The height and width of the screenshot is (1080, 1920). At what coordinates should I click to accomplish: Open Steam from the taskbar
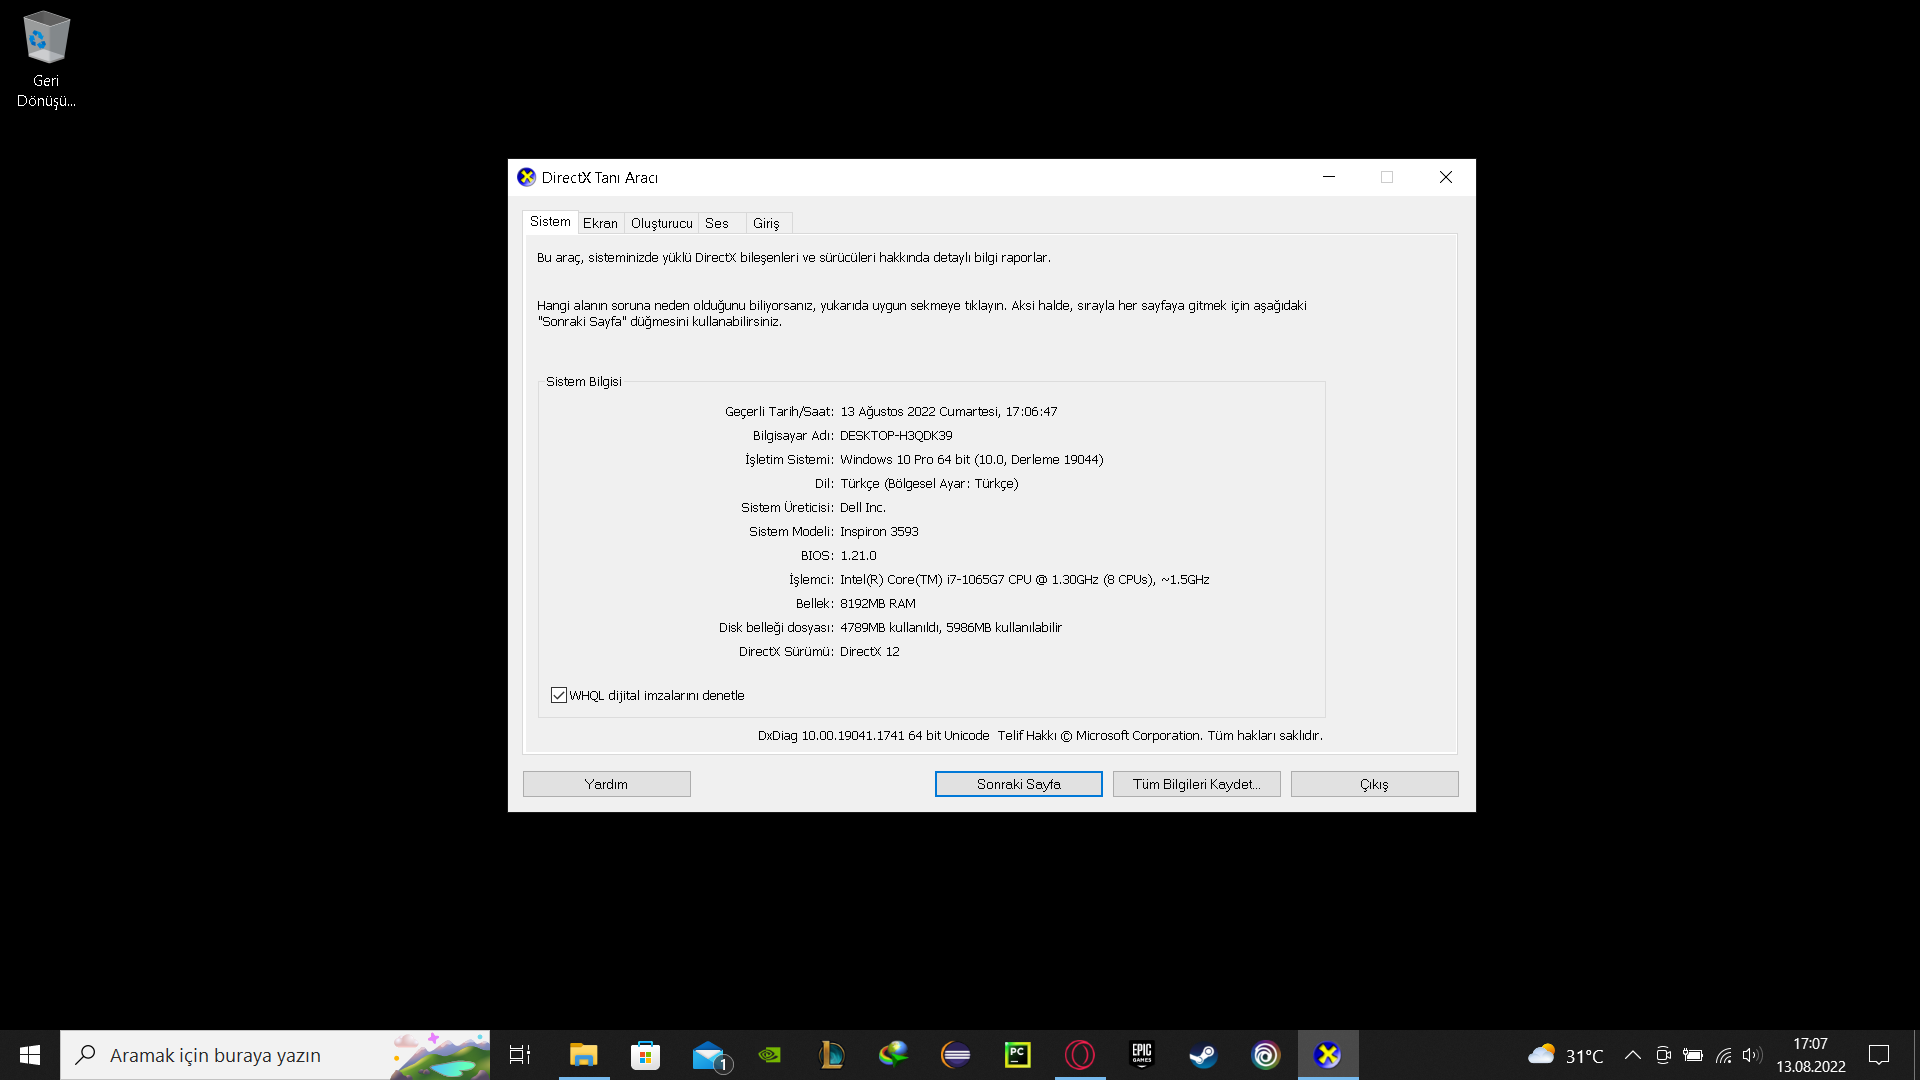click(1203, 1055)
